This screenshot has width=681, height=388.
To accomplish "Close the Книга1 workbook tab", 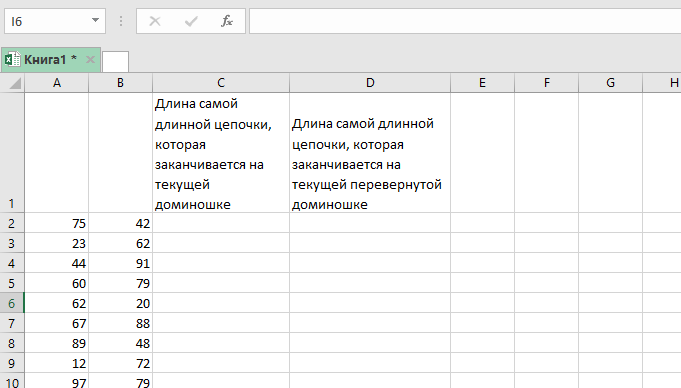I will click(90, 60).
